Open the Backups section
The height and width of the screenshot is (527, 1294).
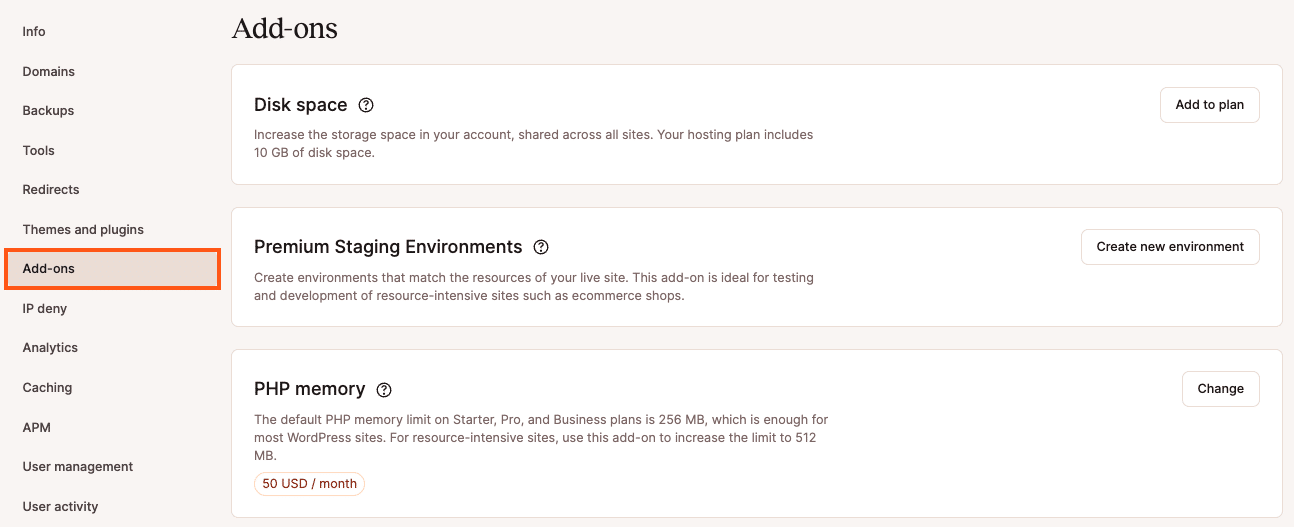(48, 111)
